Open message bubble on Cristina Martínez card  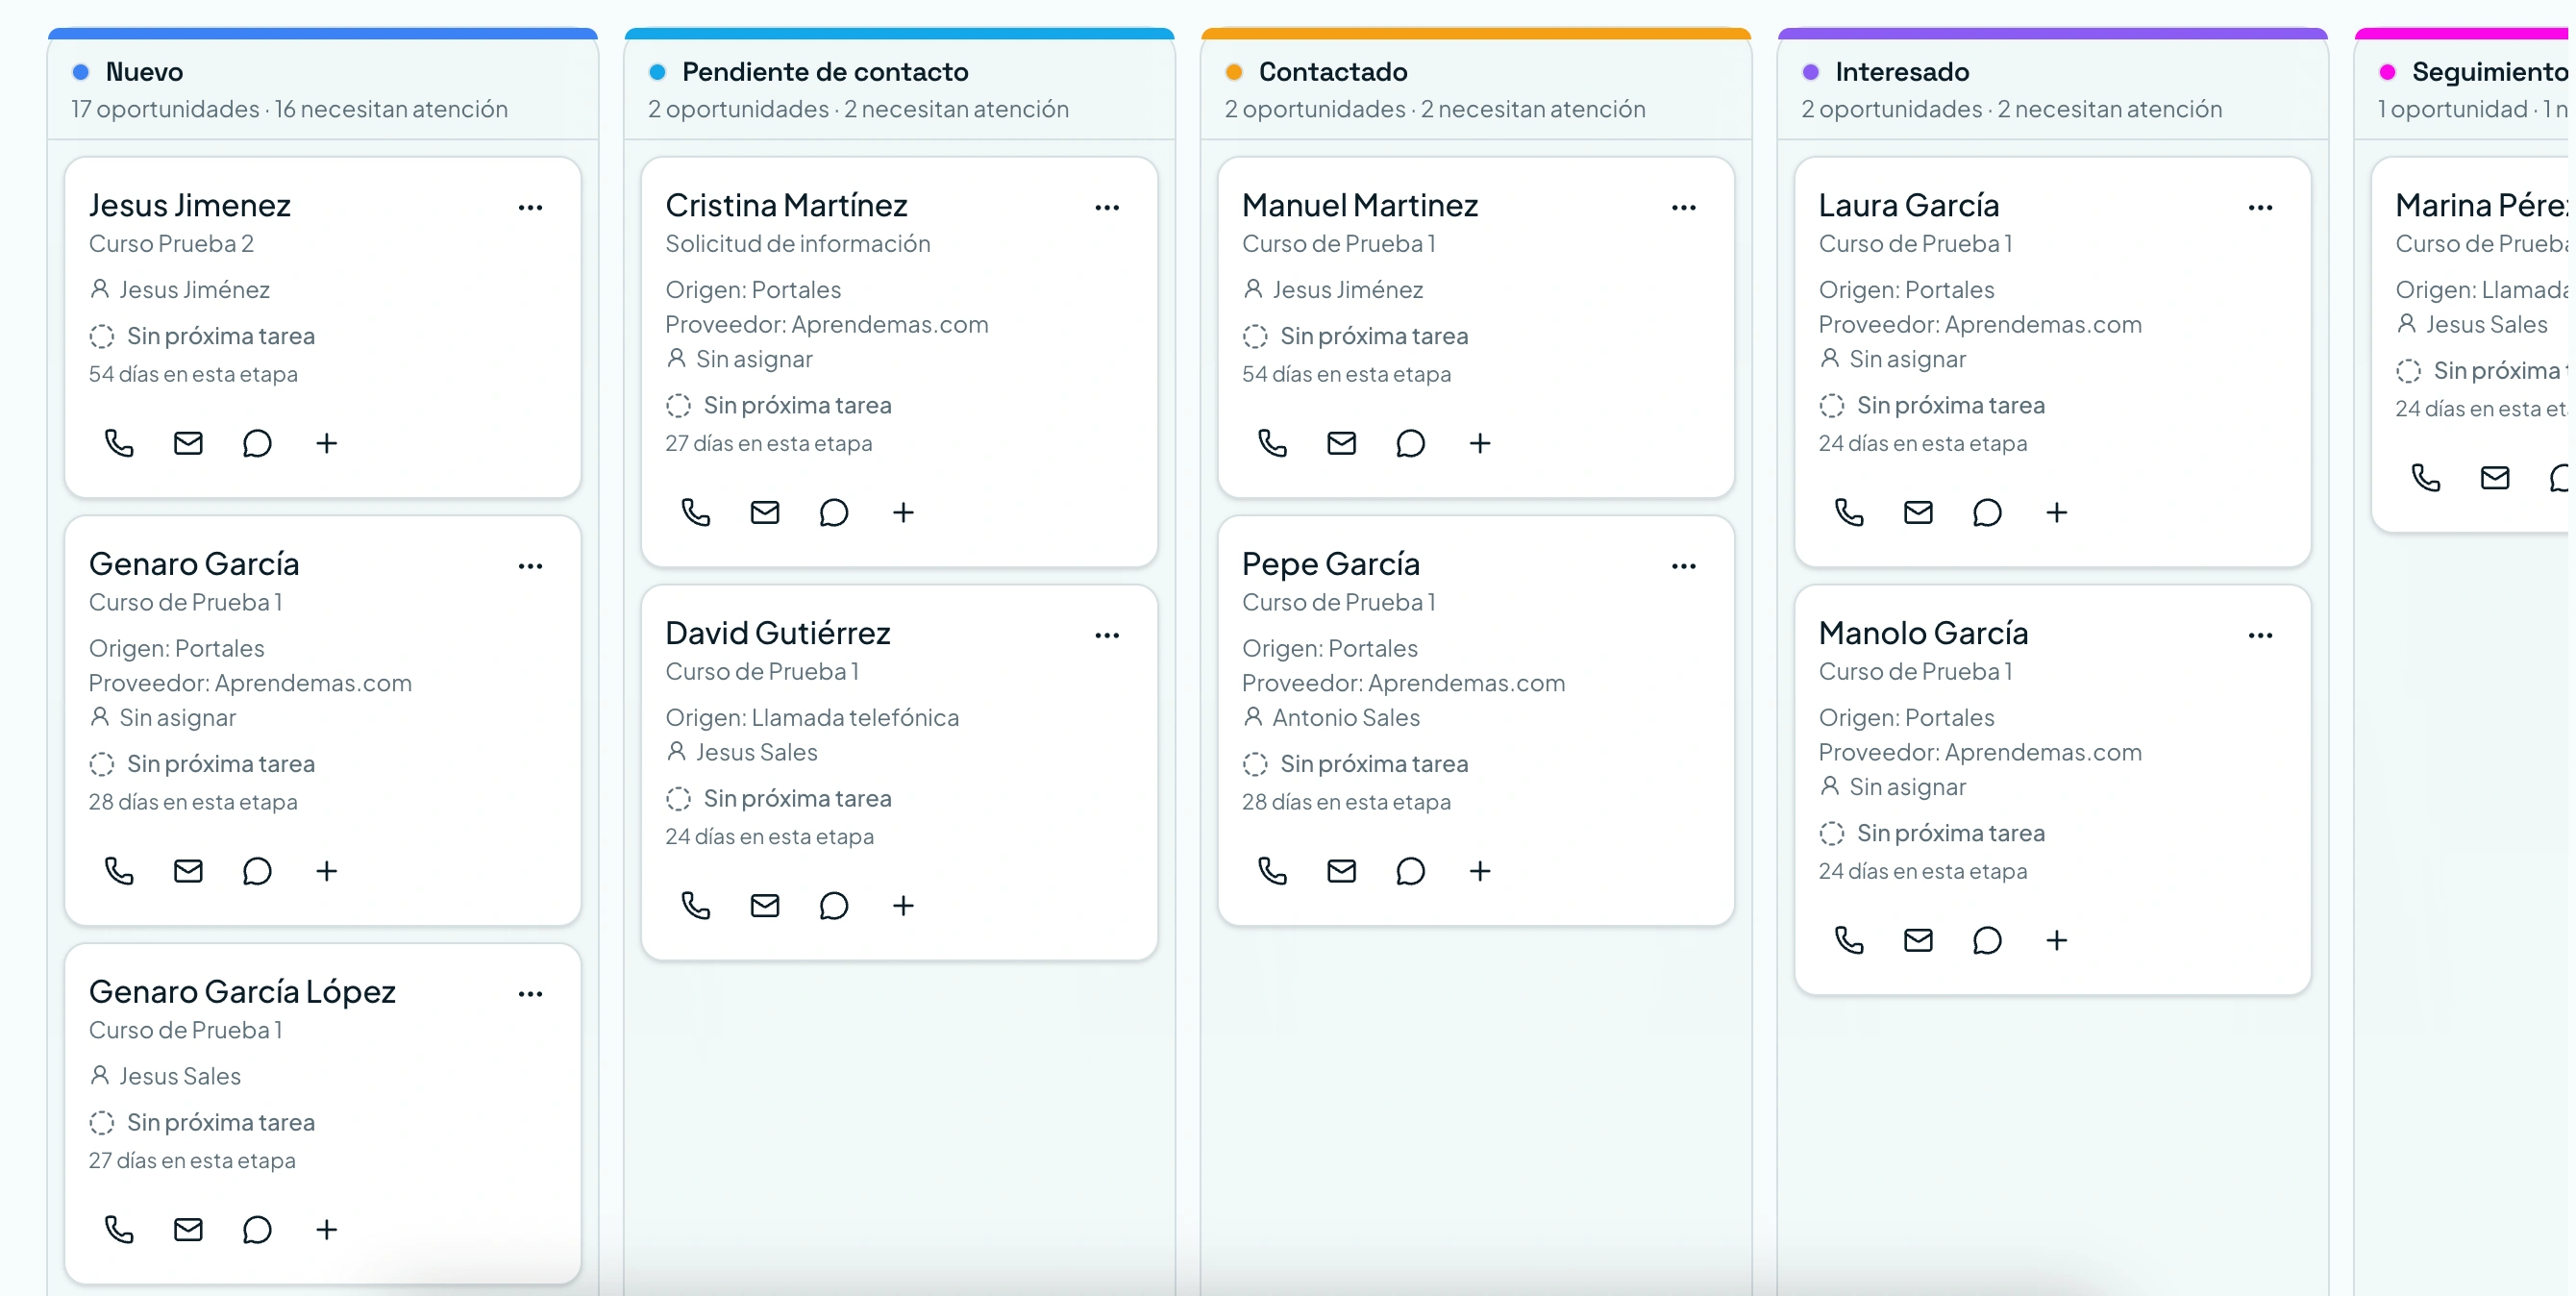[x=834, y=512]
